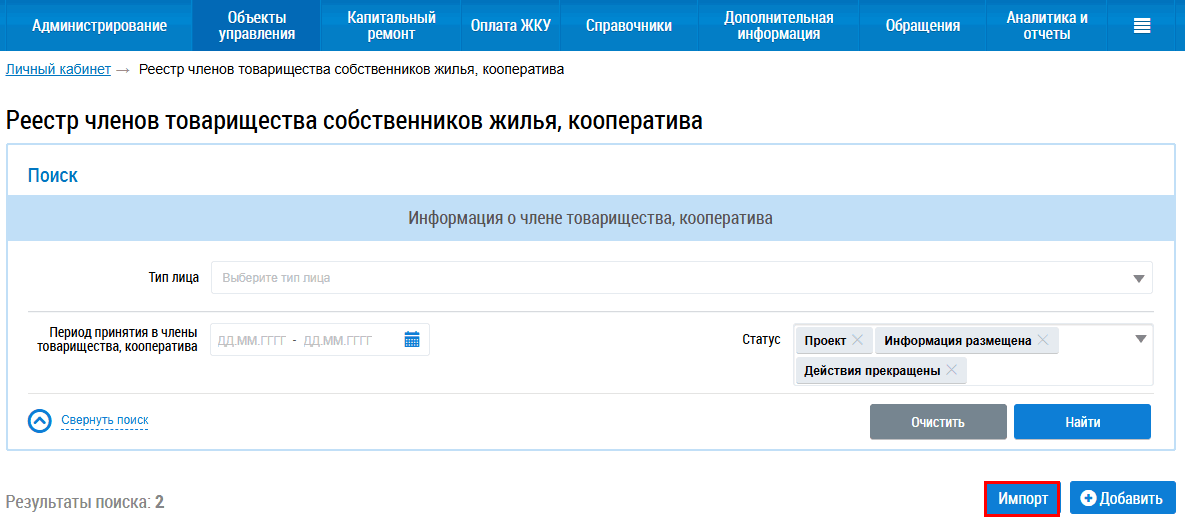Open 'Объекты управления' menu tab

[257, 26]
